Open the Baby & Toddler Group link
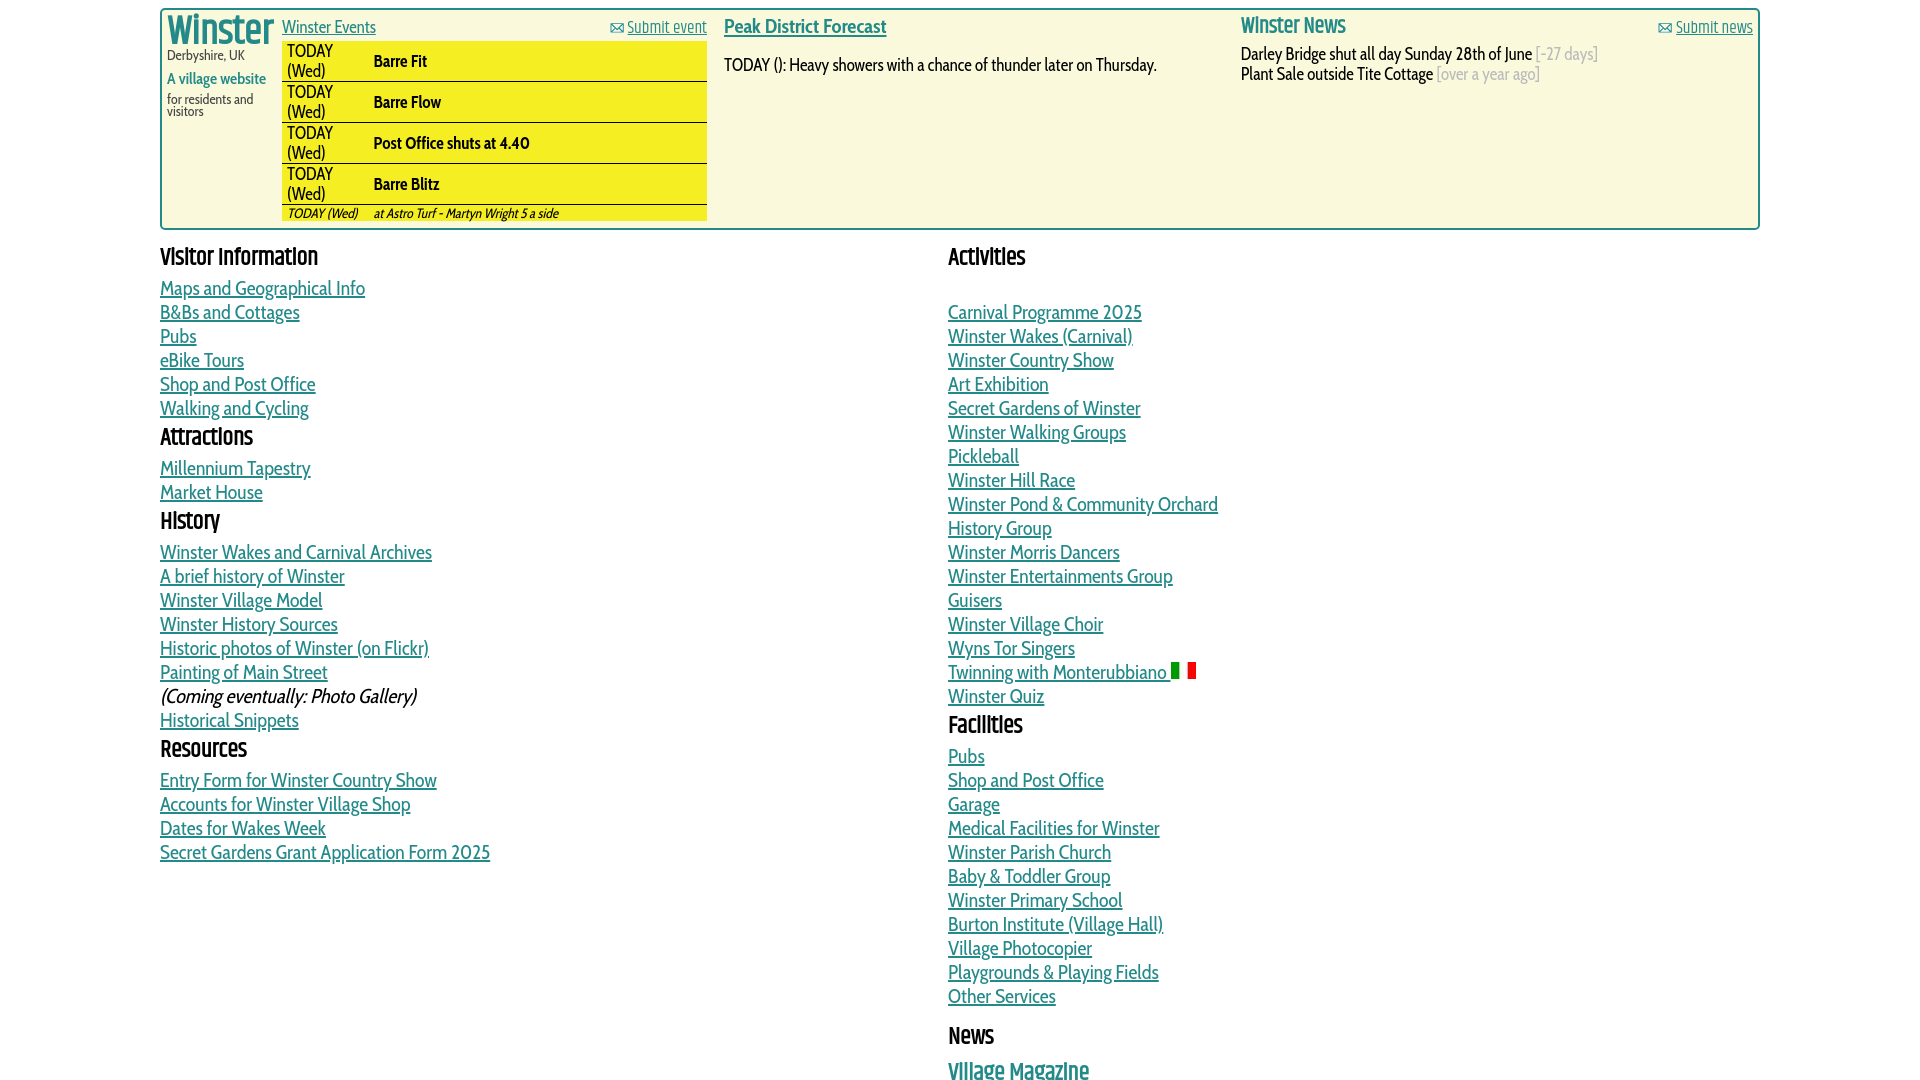 (1029, 876)
